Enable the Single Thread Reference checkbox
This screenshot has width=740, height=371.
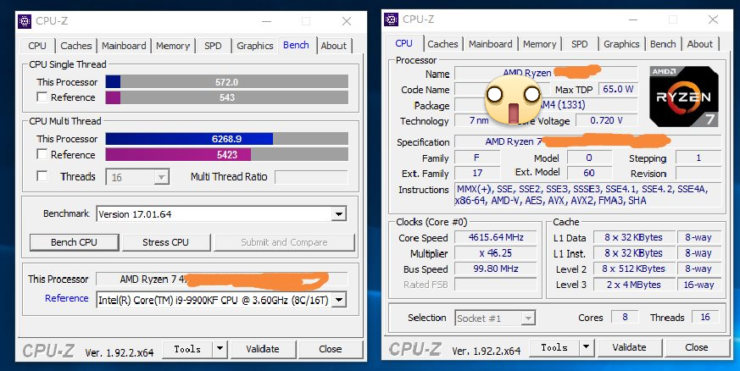42,97
